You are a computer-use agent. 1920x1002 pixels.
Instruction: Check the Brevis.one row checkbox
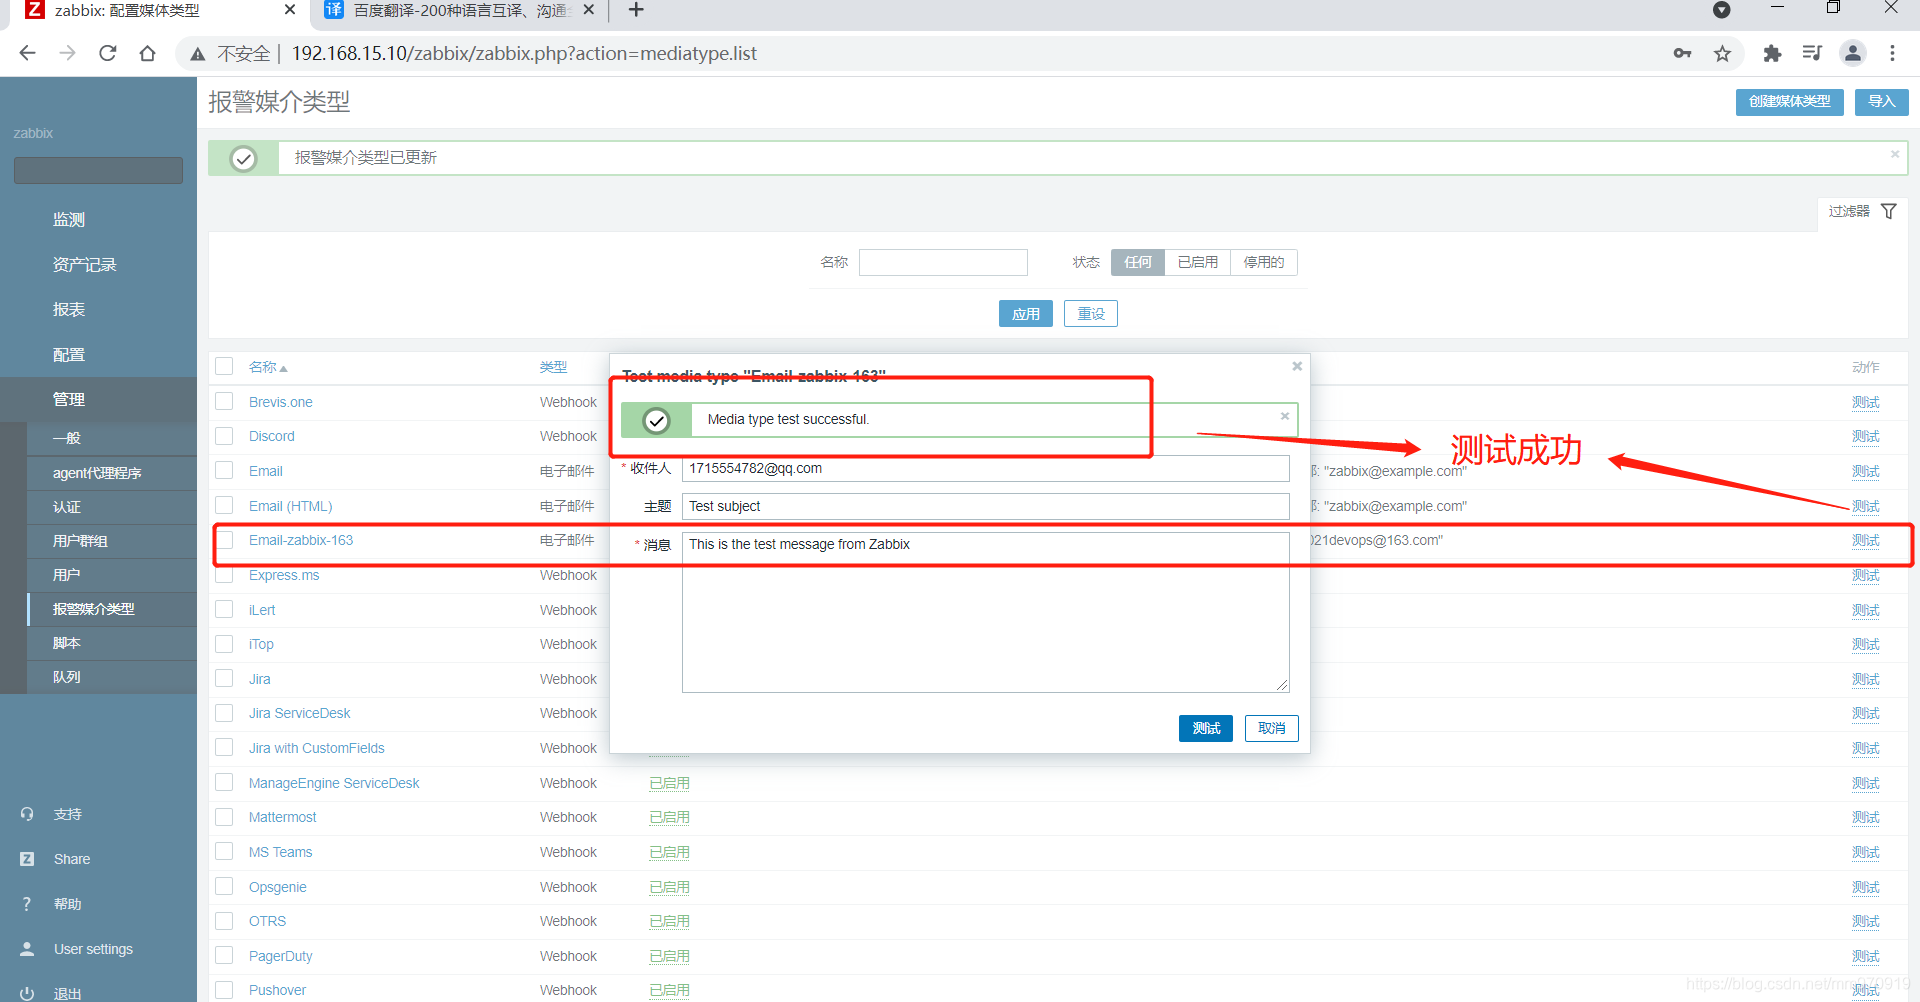coord(224,401)
